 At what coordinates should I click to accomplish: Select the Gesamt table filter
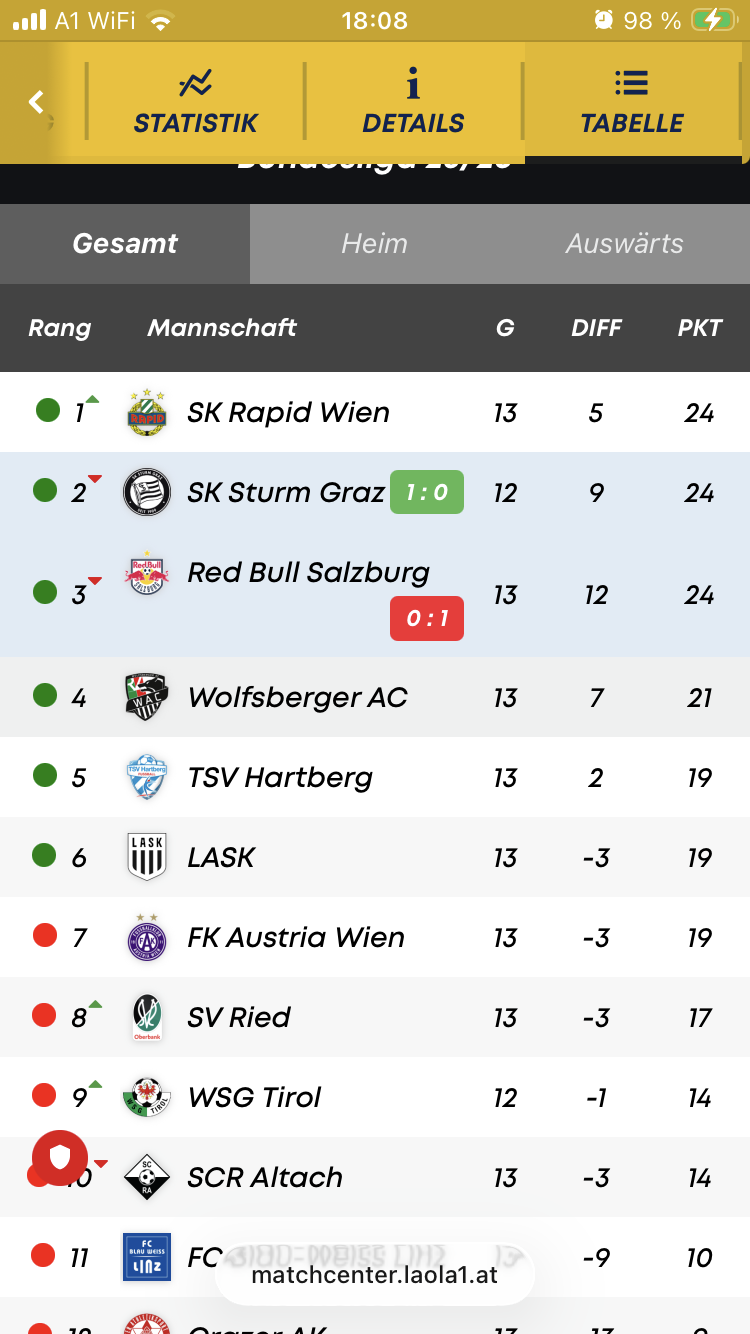(x=125, y=244)
